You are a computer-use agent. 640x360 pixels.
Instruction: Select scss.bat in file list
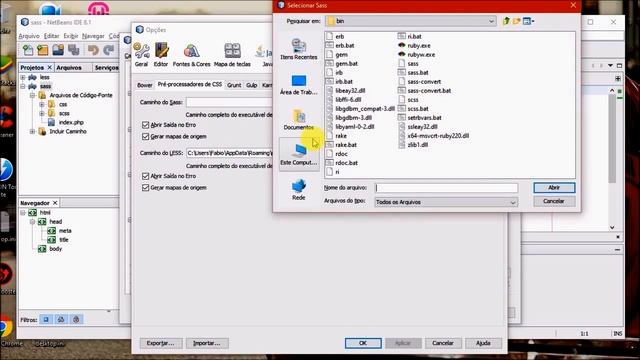tap(413, 109)
